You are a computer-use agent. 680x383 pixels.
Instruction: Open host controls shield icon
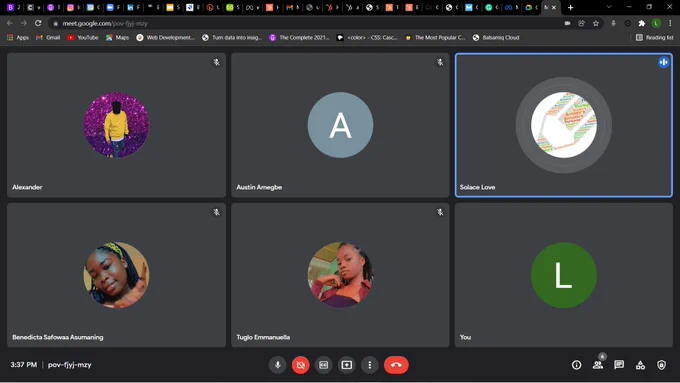pos(661,365)
